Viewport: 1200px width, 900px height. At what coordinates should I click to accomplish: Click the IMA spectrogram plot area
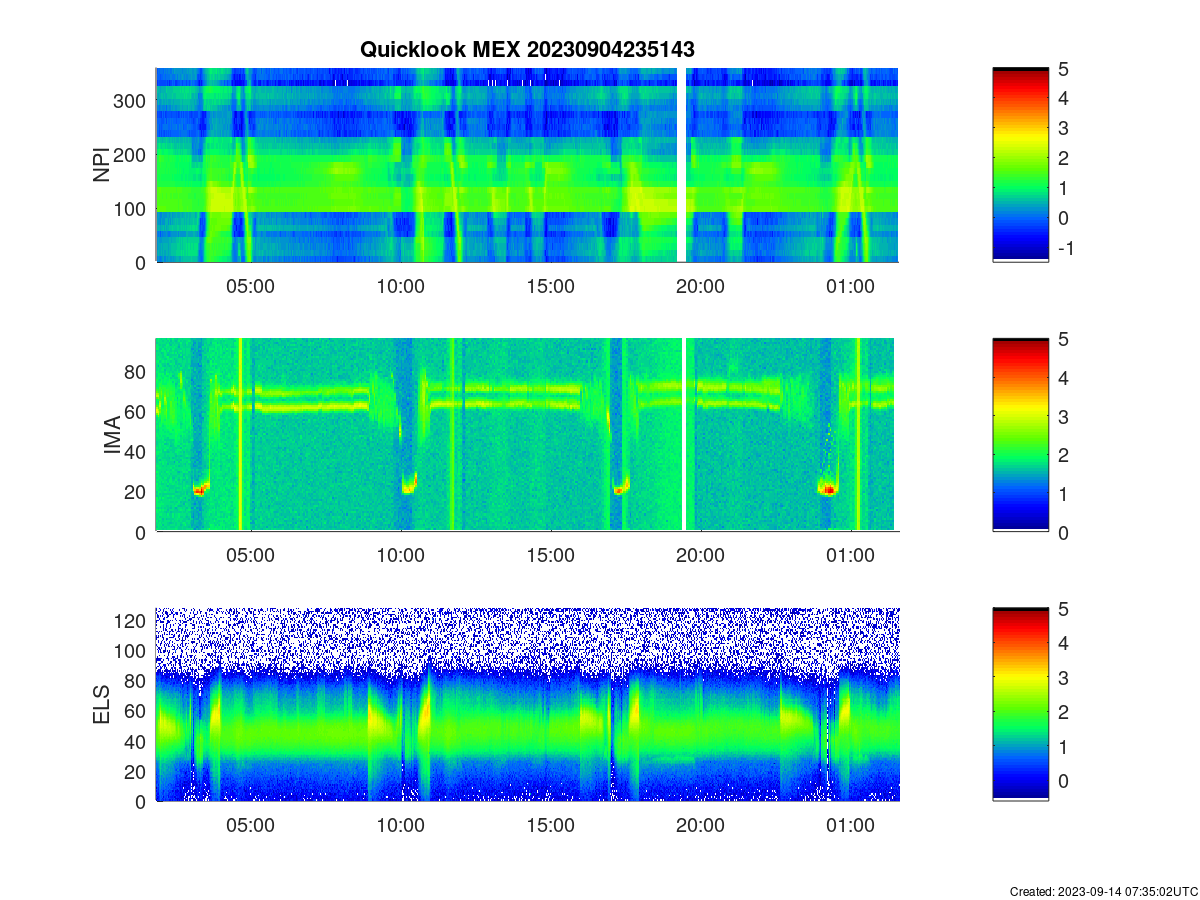coord(527,435)
